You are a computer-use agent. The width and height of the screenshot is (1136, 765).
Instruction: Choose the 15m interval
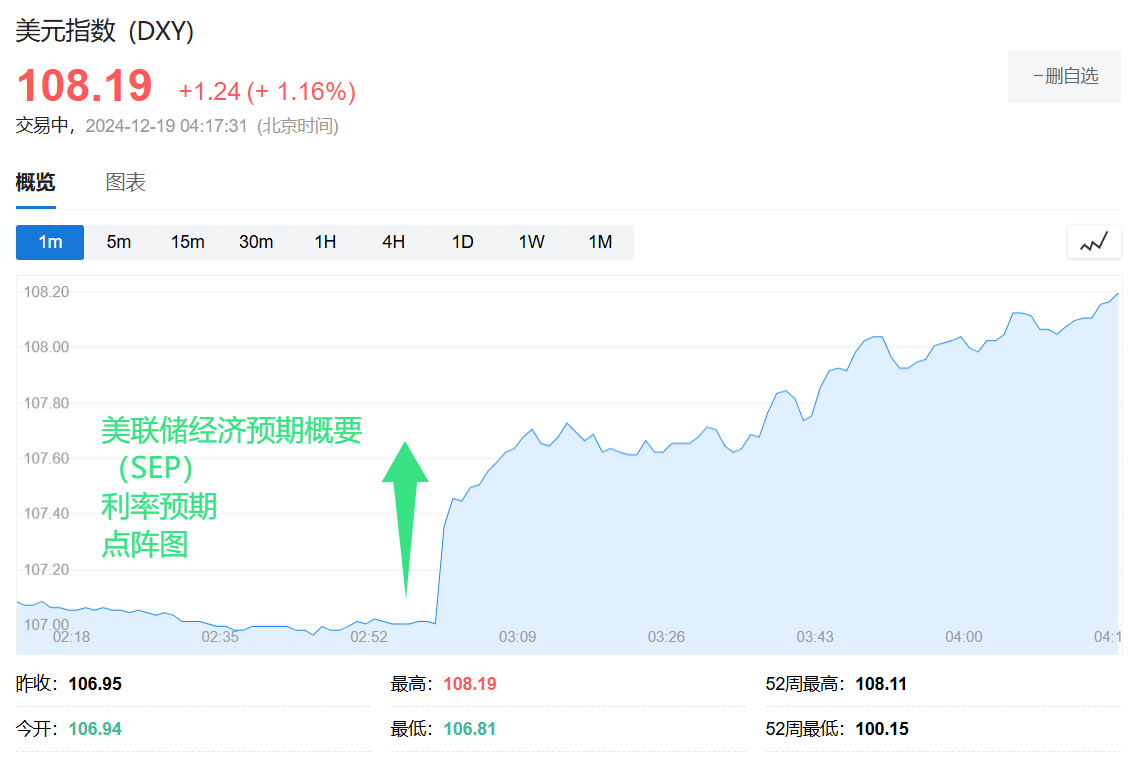pos(187,242)
